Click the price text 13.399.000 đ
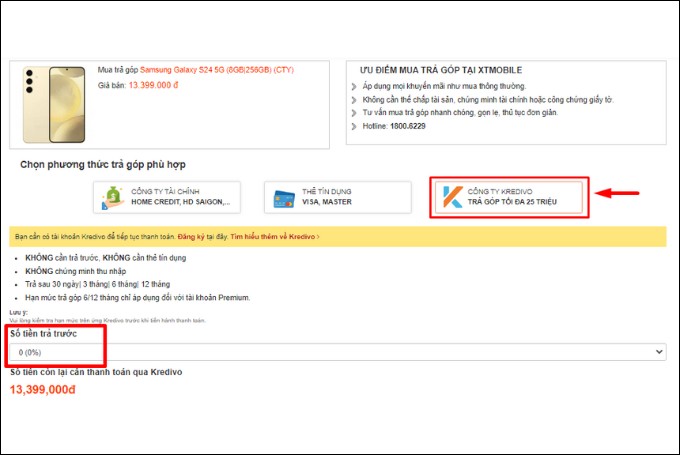The width and height of the screenshot is (680, 455). tap(154, 85)
